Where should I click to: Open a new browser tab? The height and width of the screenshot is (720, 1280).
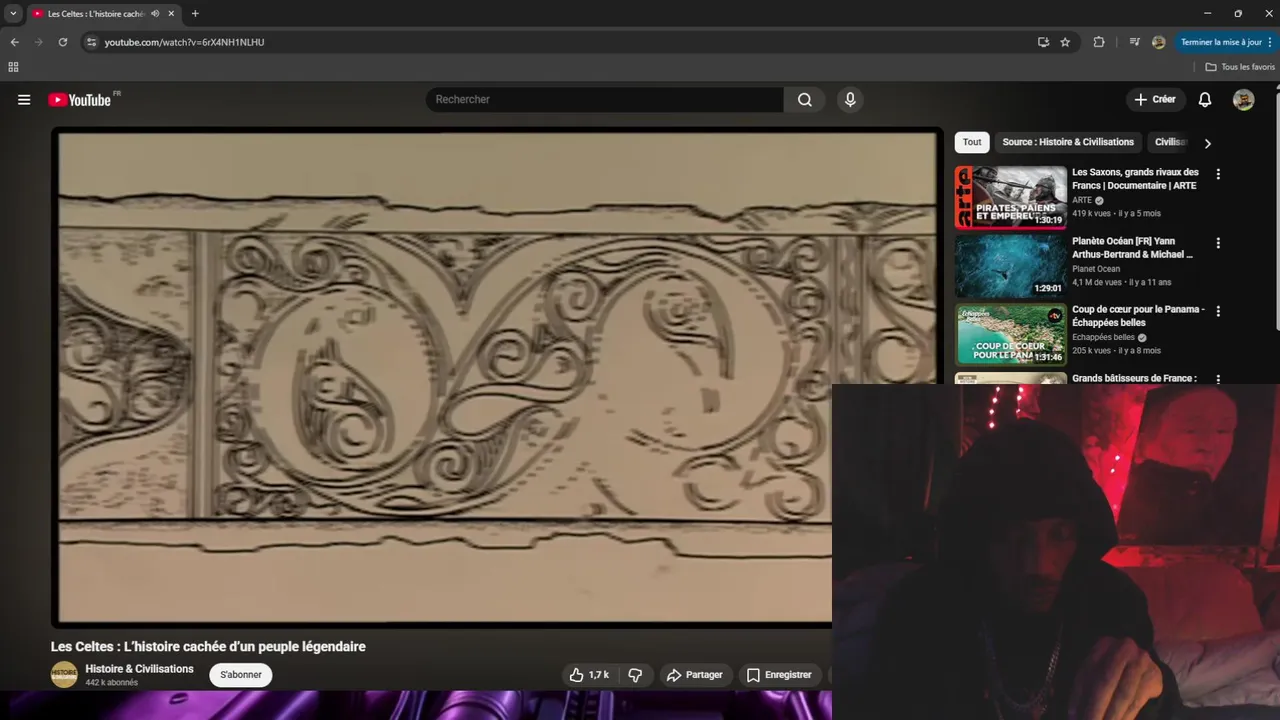[x=195, y=14]
